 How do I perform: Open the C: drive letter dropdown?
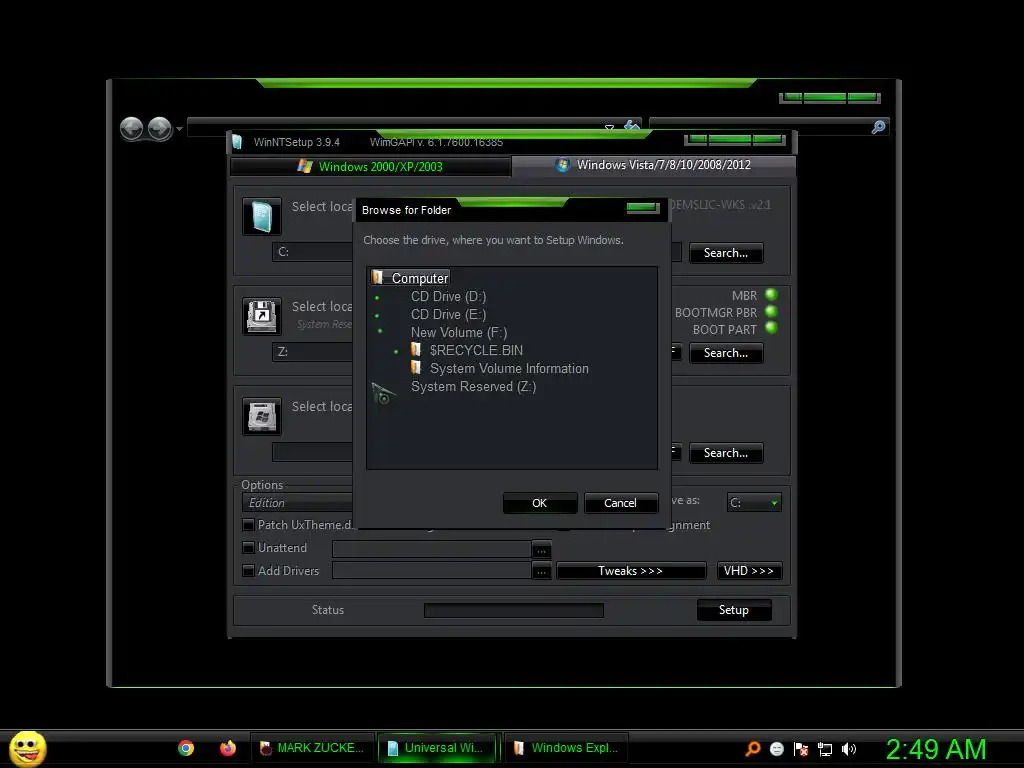754,503
